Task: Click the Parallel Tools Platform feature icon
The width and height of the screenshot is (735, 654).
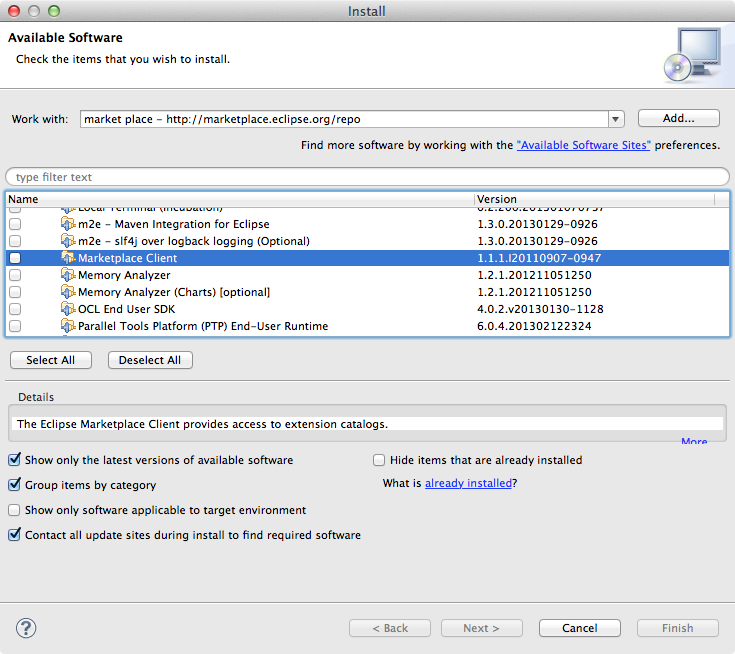Action: (68, 325)
